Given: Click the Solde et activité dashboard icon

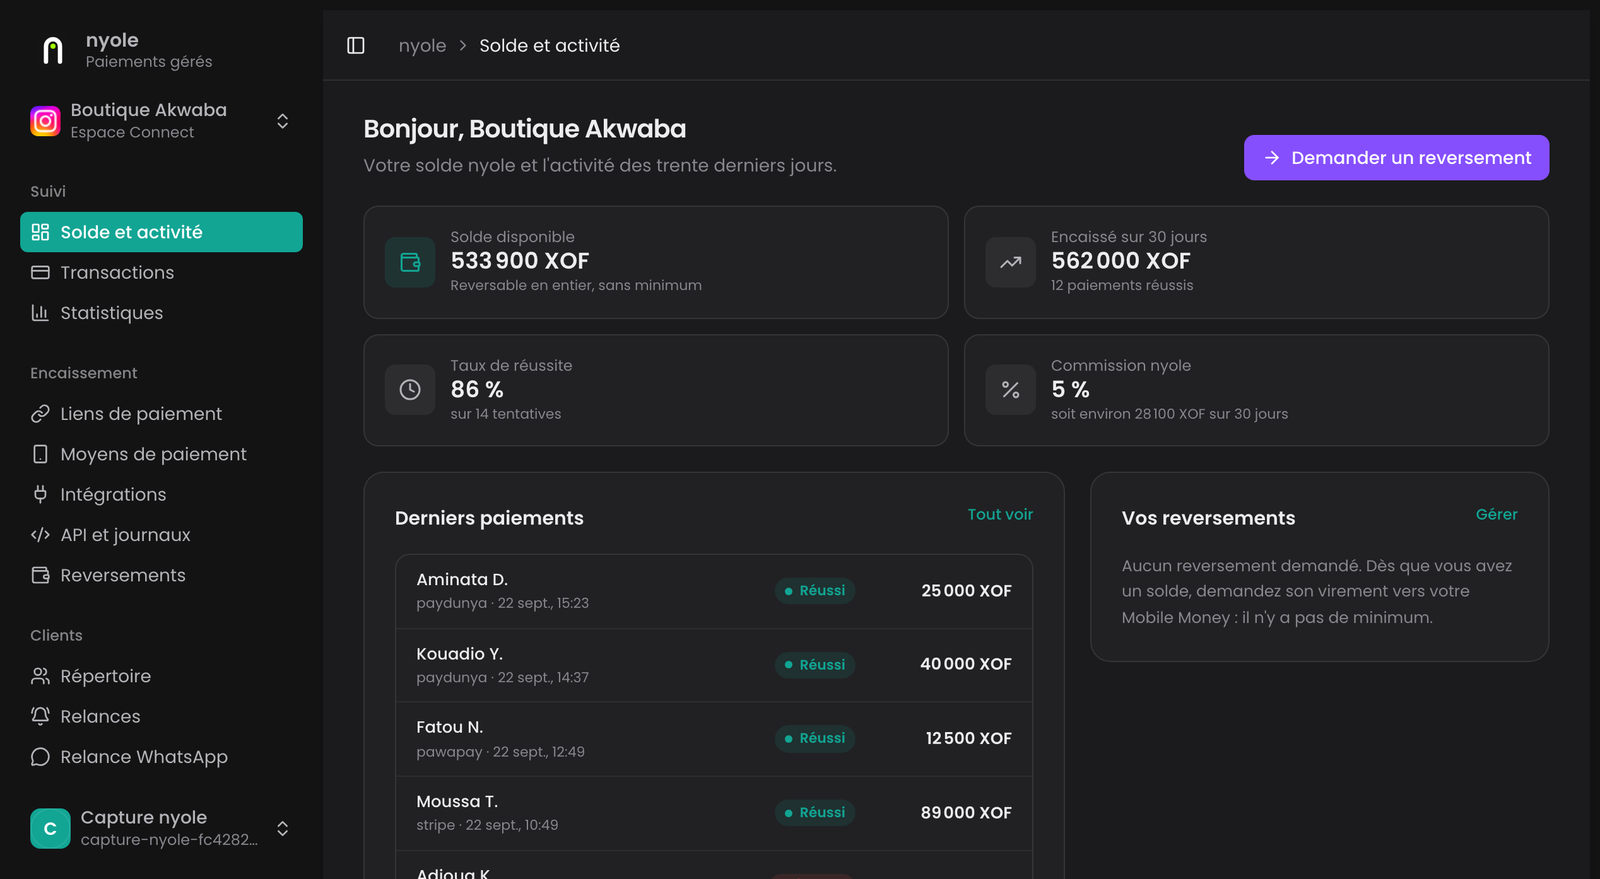Looking at the screenshot, I should click(x=40, y=232).
